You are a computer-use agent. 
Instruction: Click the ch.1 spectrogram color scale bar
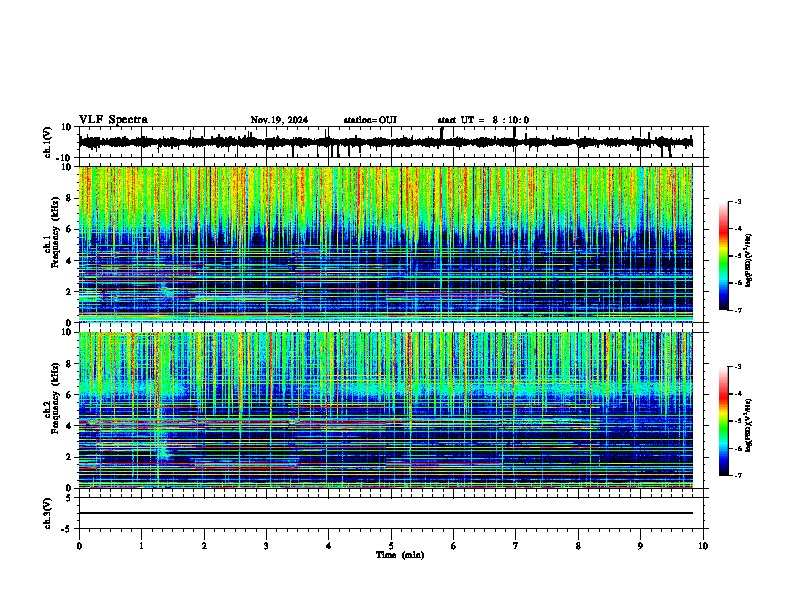click(x=724, y=256)
